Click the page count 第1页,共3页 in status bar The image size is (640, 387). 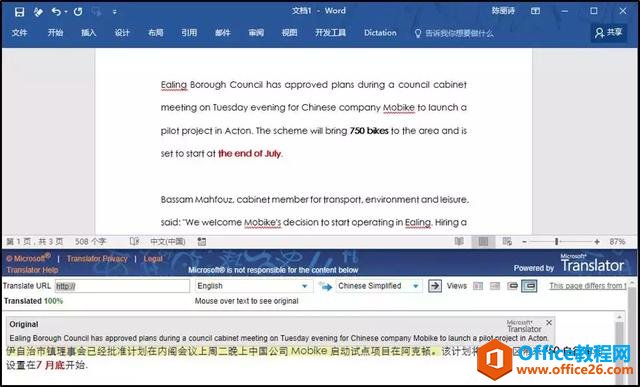coord(35,242)
